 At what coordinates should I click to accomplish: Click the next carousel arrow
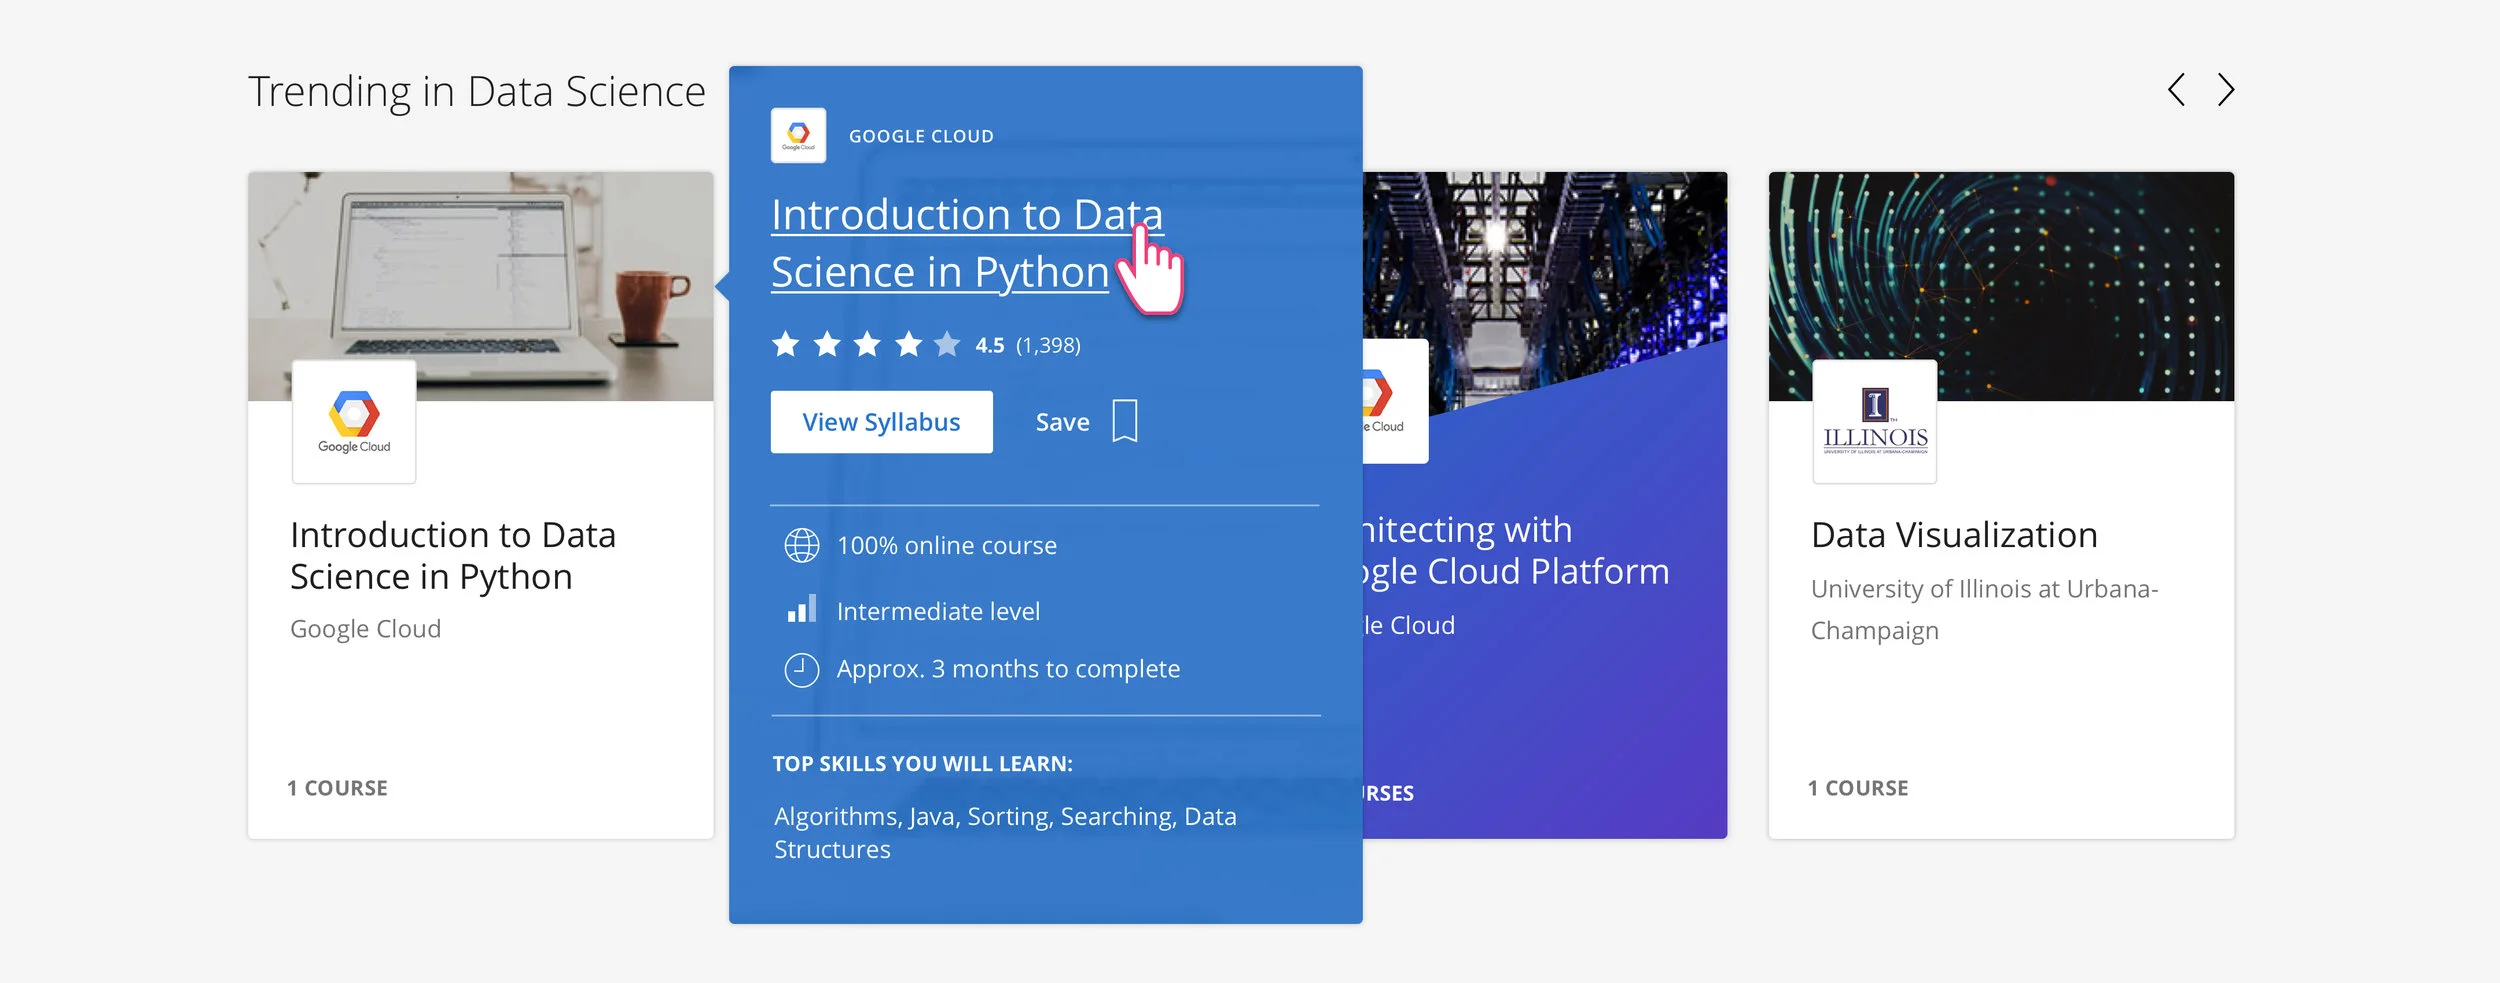coord(2225,90)
